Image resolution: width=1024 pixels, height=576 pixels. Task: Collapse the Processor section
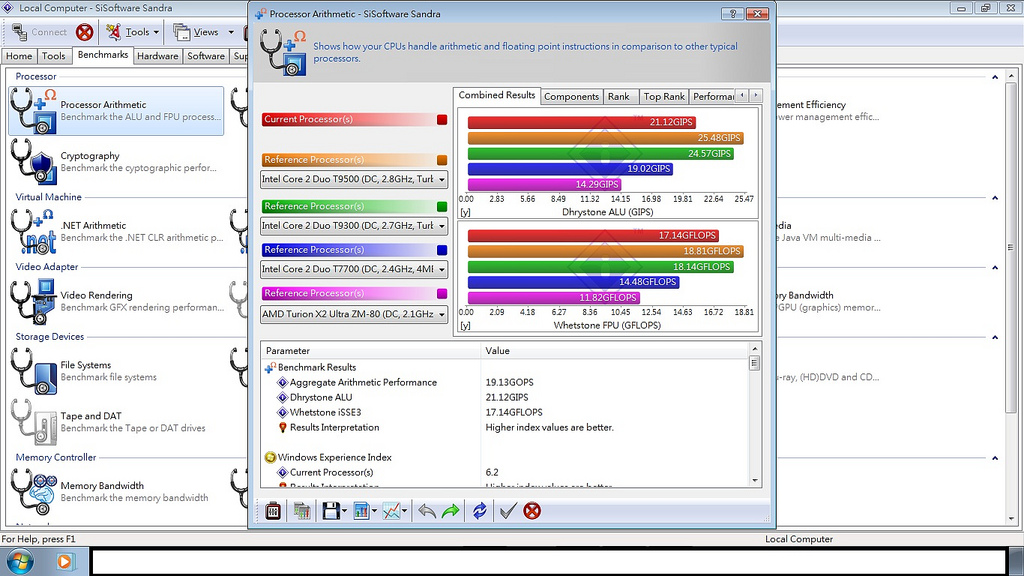(995, 77)
